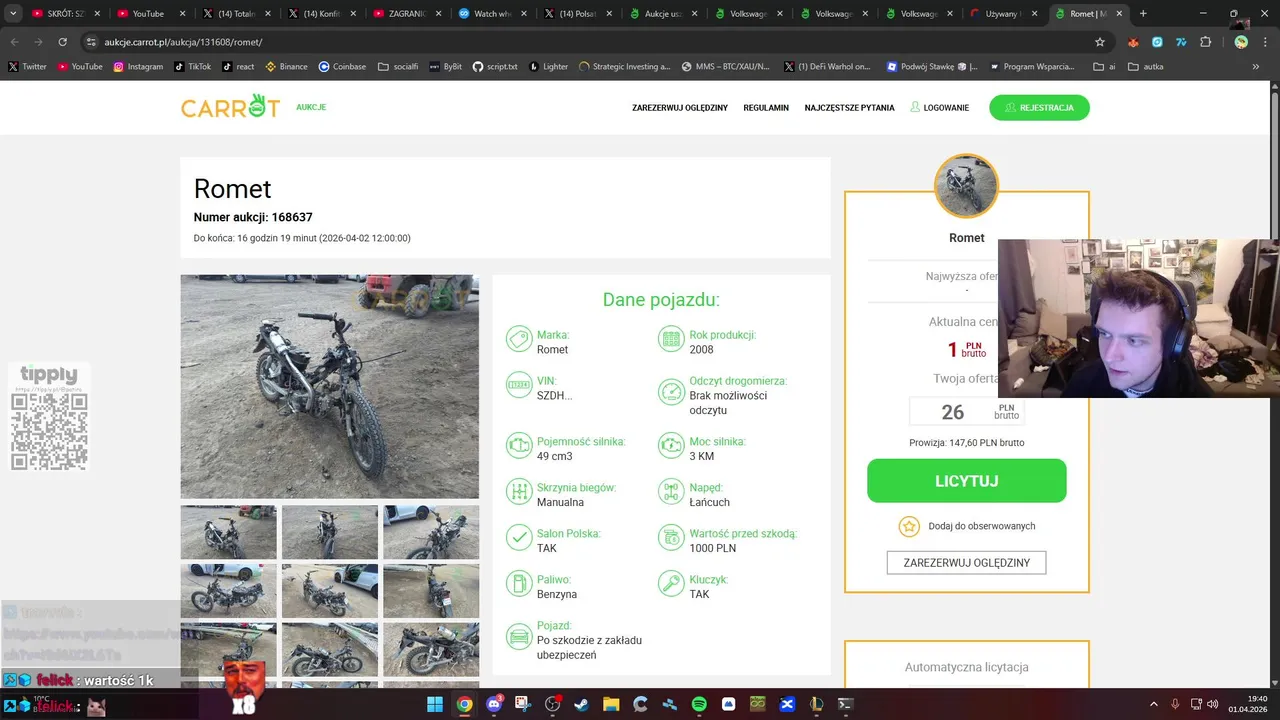
Task: Open Najczęstsze pytania
Action: click(849, 108)
